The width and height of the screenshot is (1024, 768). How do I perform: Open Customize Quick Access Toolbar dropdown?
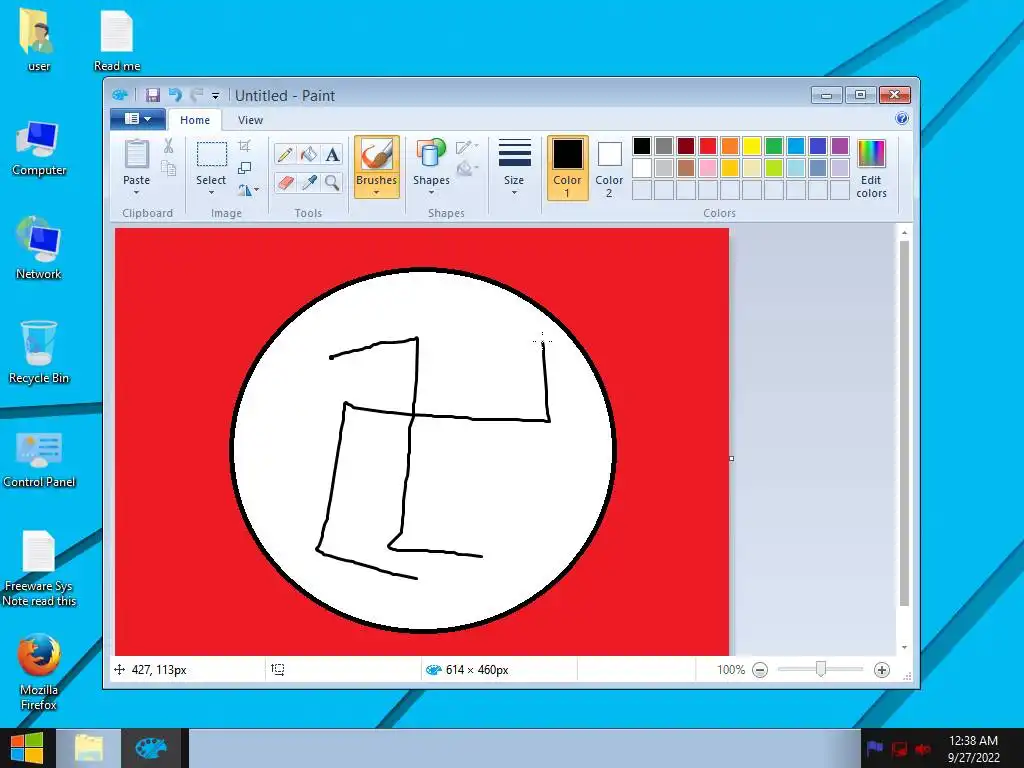pos(216,96)
